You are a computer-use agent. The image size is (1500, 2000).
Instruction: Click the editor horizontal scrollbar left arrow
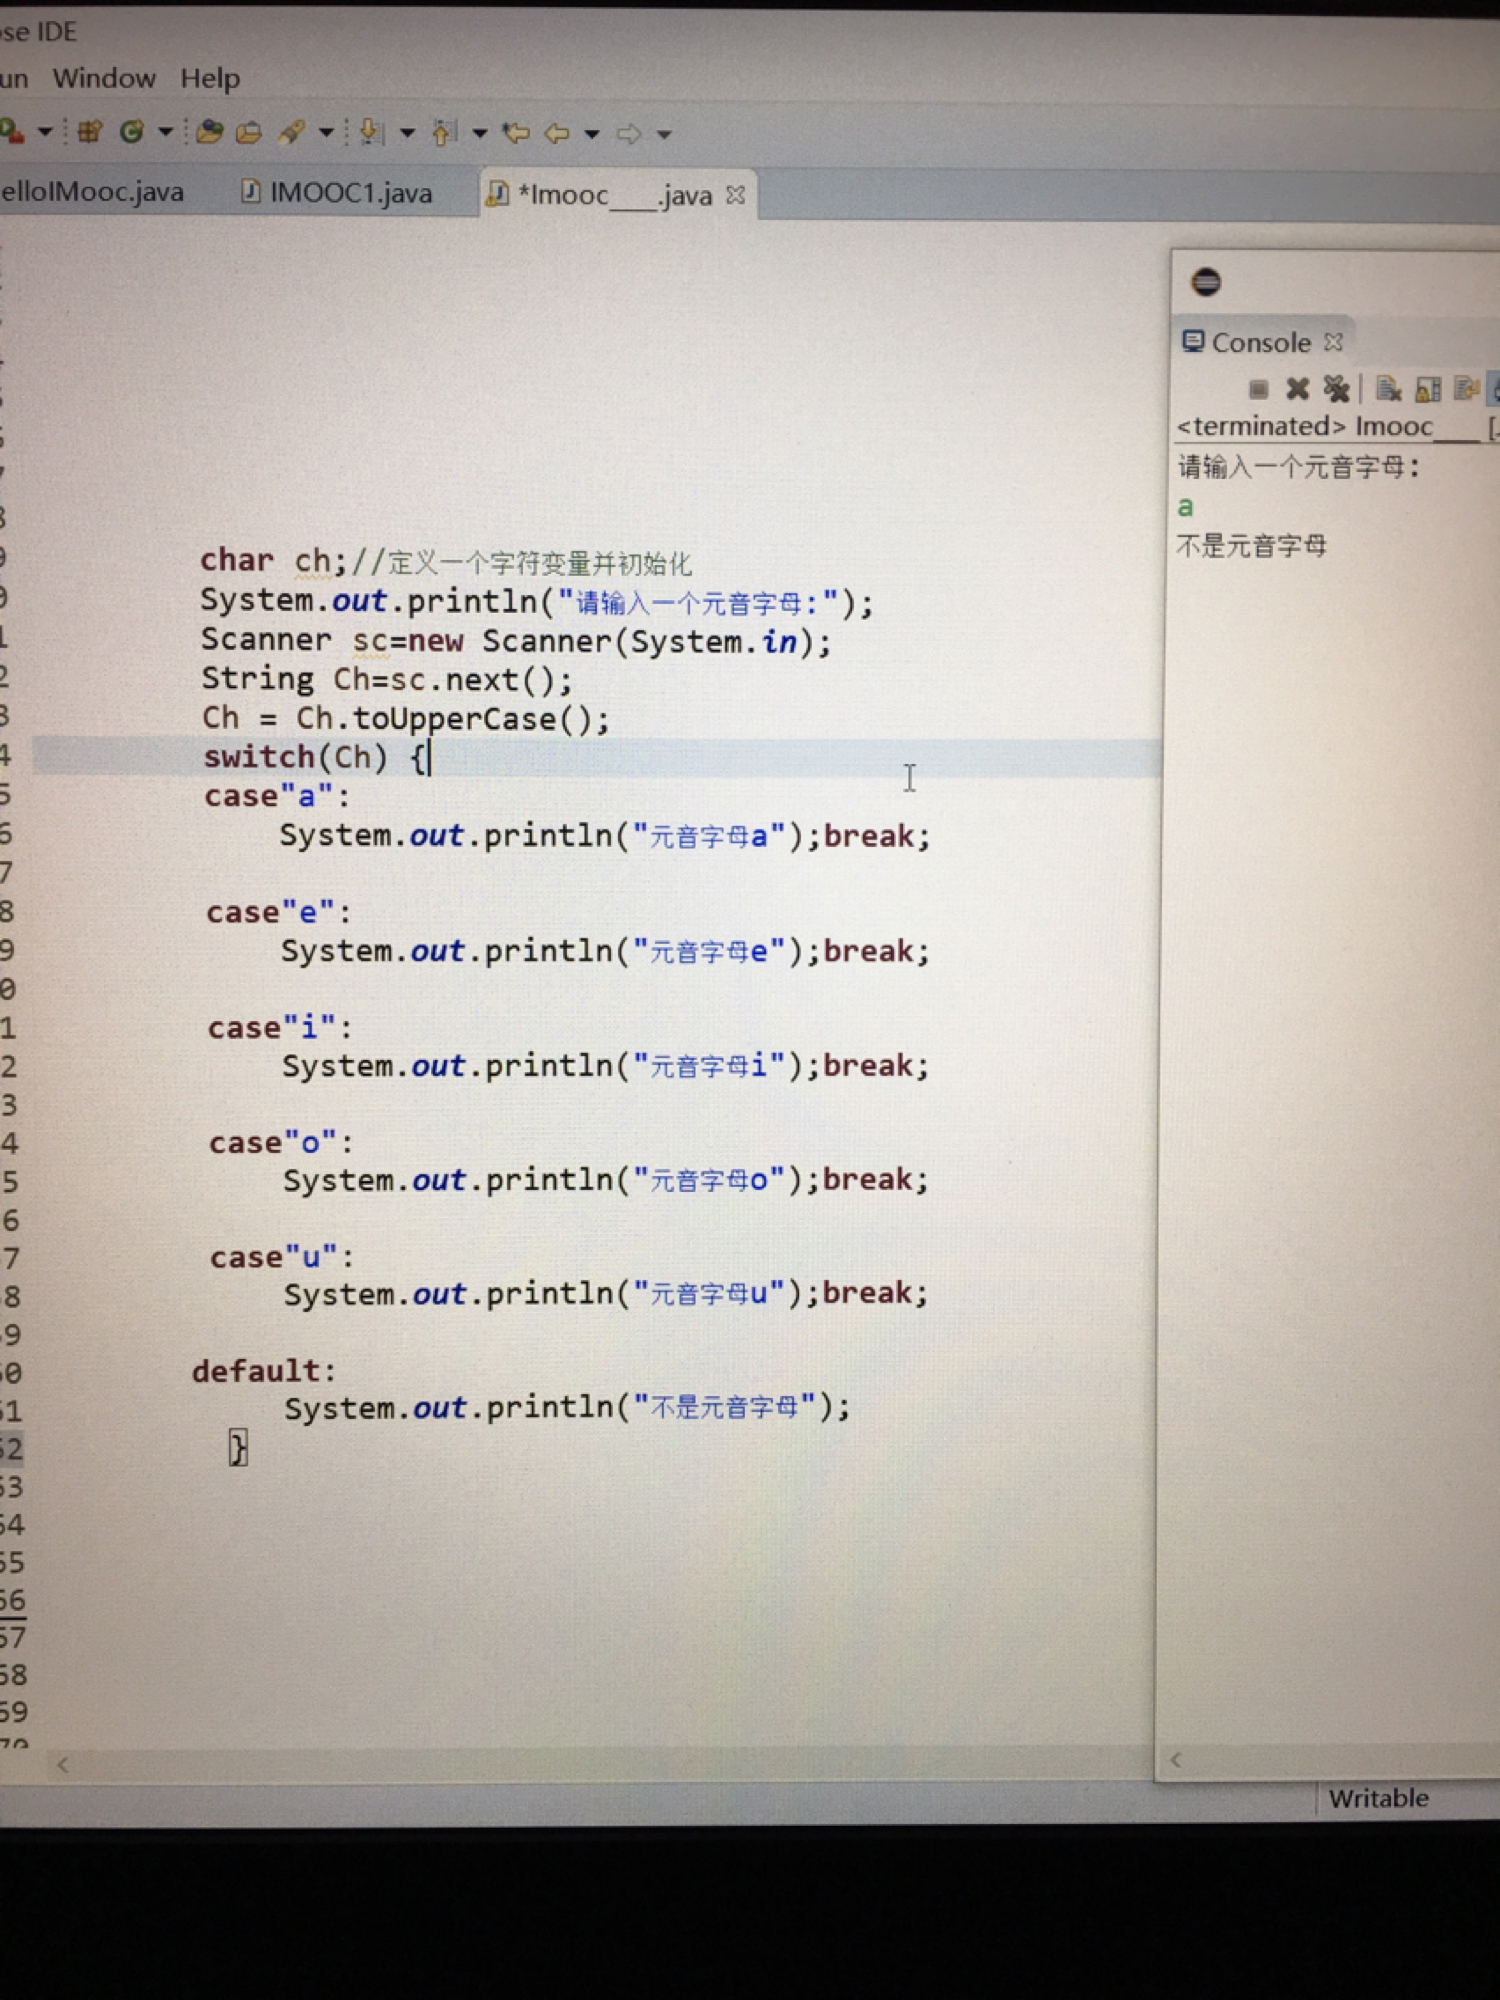tap(63, 1765)
